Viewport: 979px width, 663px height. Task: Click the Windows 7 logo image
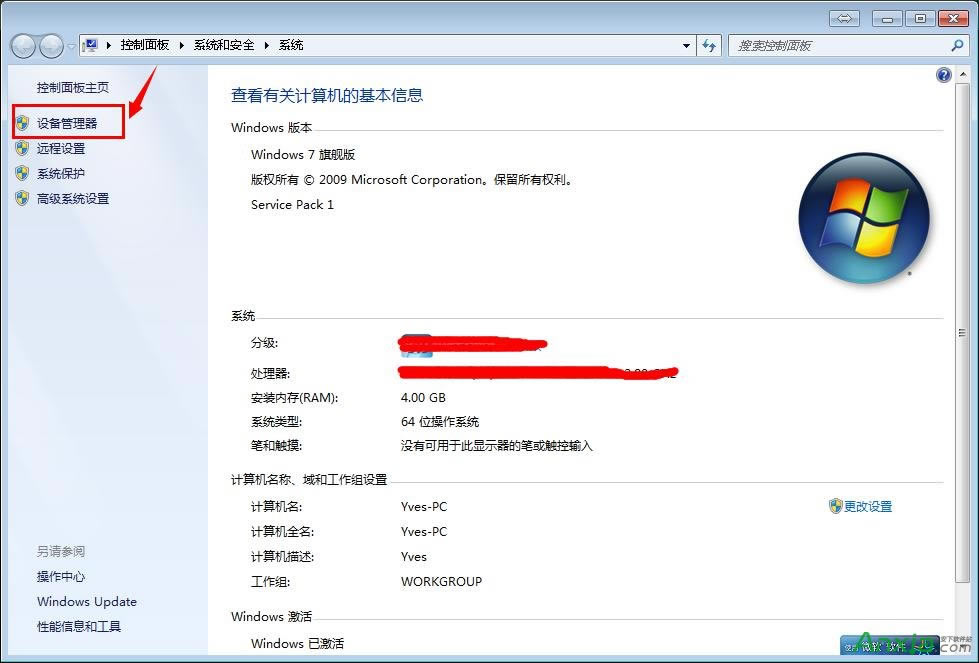click(864, 218)
